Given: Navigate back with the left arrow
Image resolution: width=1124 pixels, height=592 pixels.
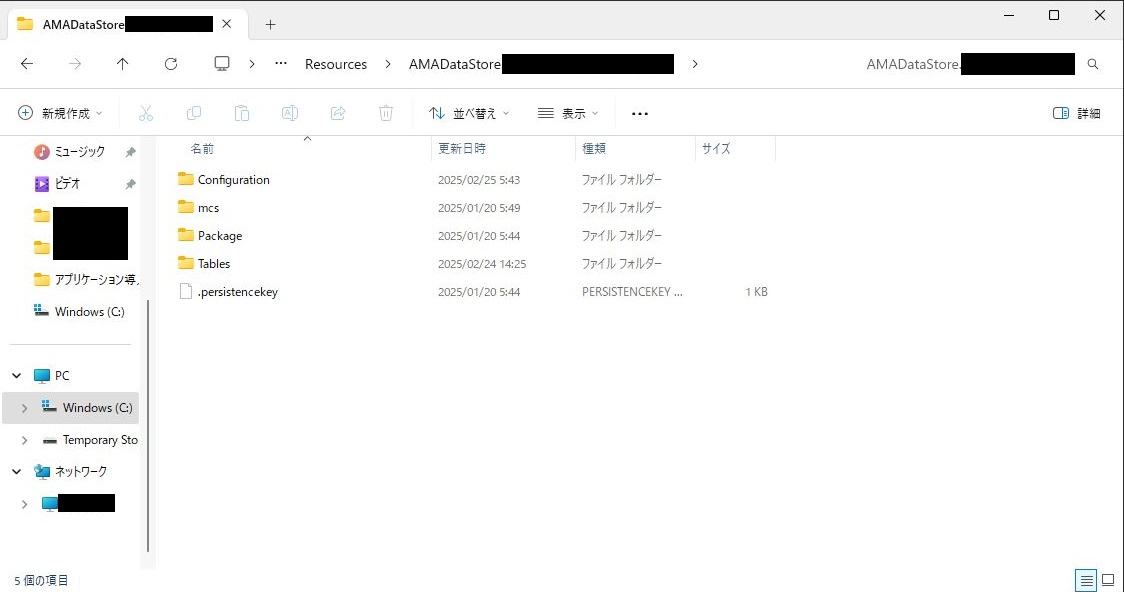Looking at the screenshot, I should 27,64.
